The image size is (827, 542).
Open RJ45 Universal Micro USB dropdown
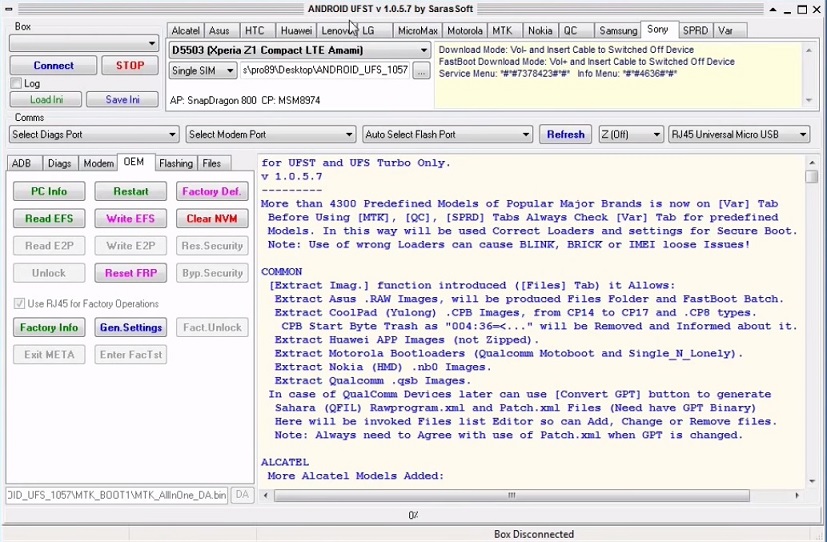739,134
